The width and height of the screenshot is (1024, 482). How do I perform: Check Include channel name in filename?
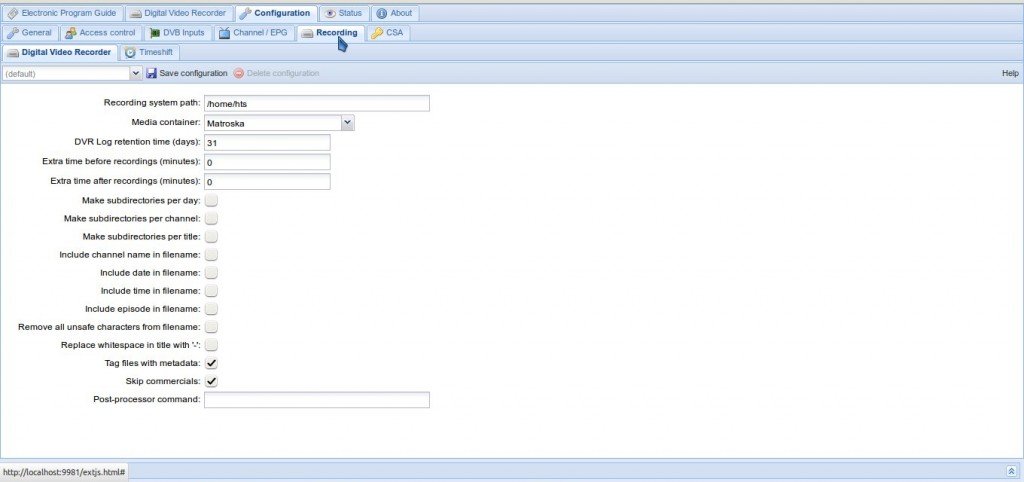211,255
